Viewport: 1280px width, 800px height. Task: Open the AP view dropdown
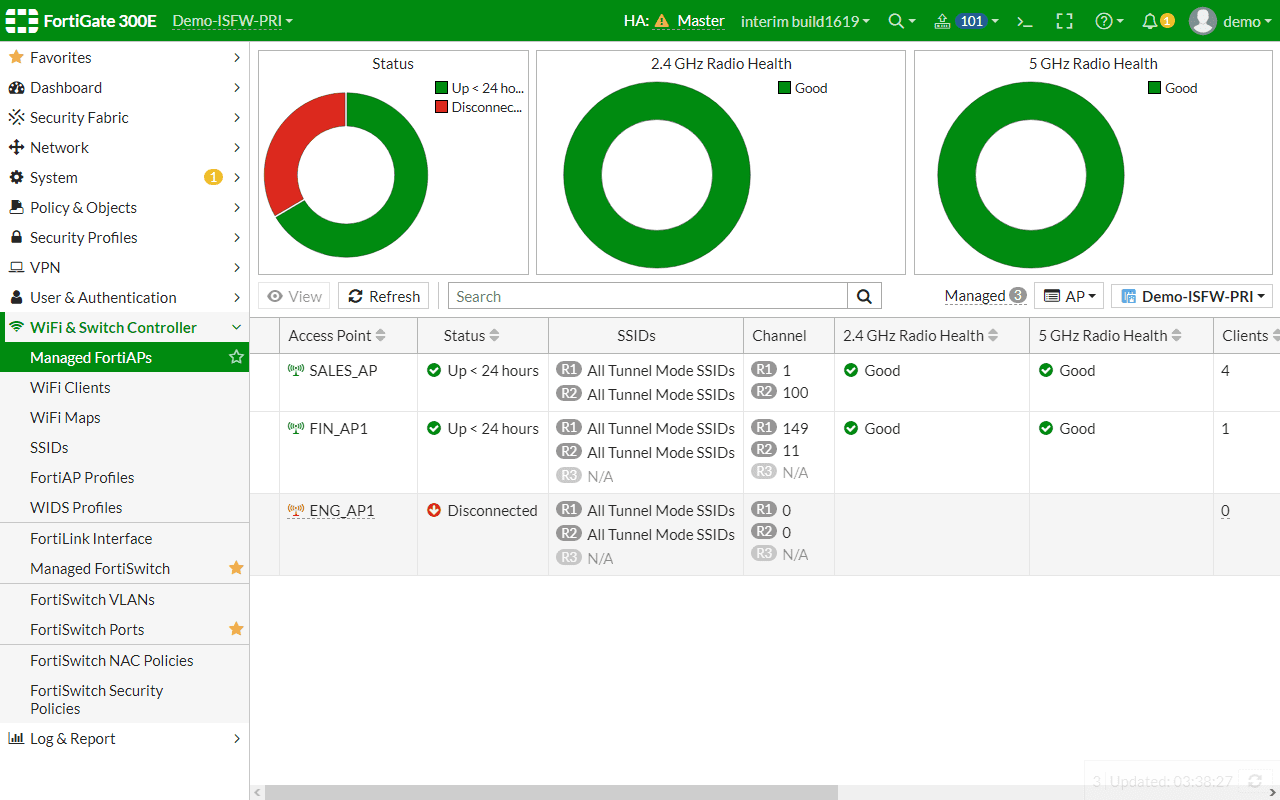pyautogui.click(x=1069, y=296)
